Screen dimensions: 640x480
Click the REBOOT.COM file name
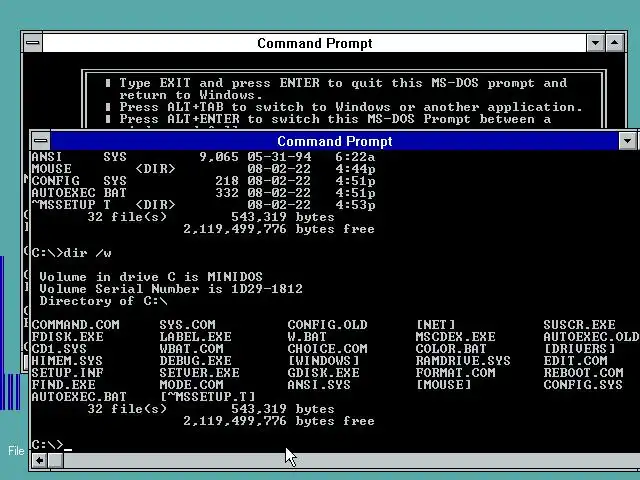[x=584, y=373]
